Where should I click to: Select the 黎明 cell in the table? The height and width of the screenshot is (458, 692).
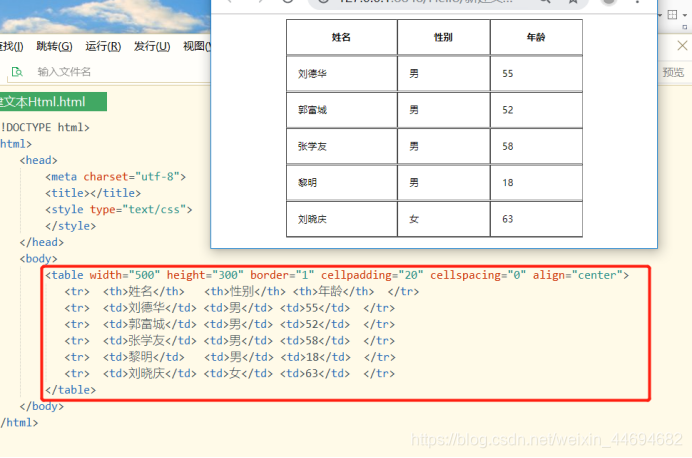click(342, 183)
